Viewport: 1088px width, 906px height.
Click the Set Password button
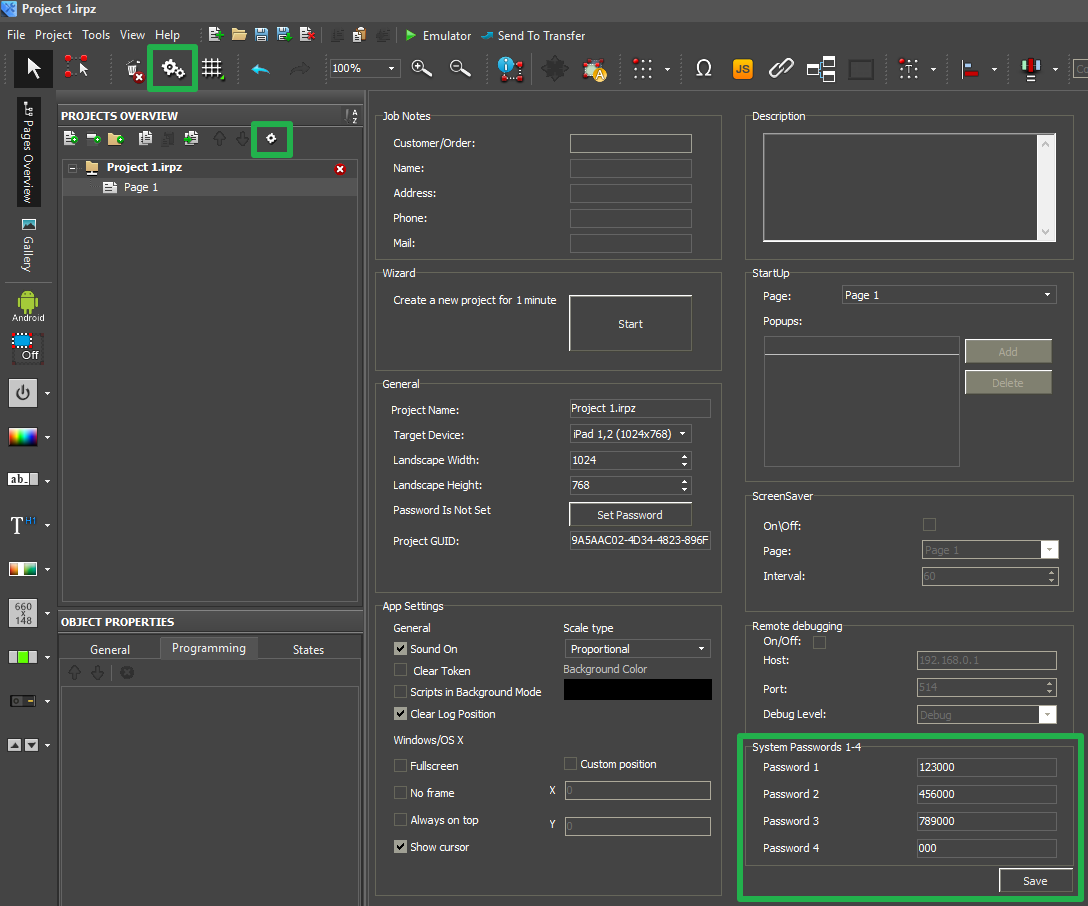pos(629,515)
